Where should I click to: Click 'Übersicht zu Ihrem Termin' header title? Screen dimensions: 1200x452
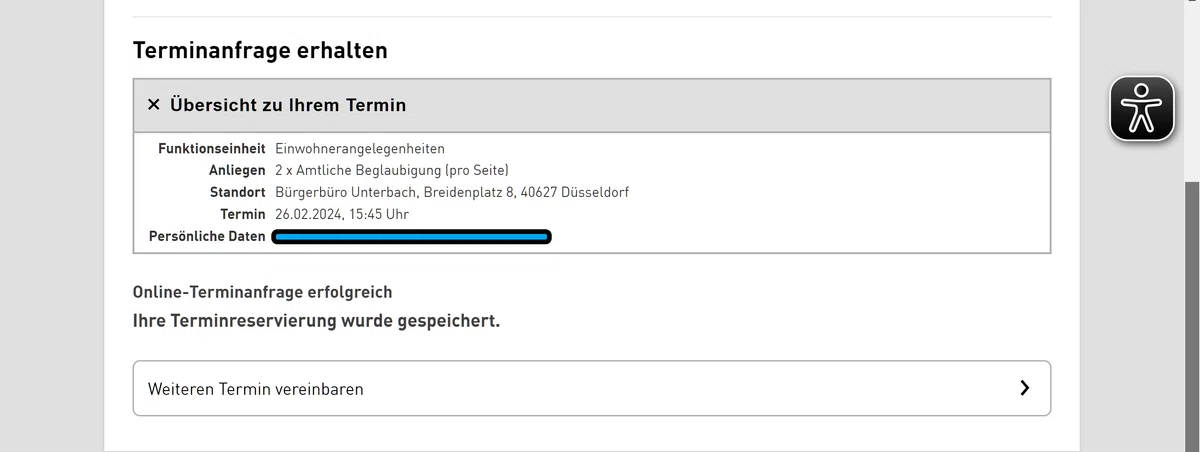tap(288, 104)
